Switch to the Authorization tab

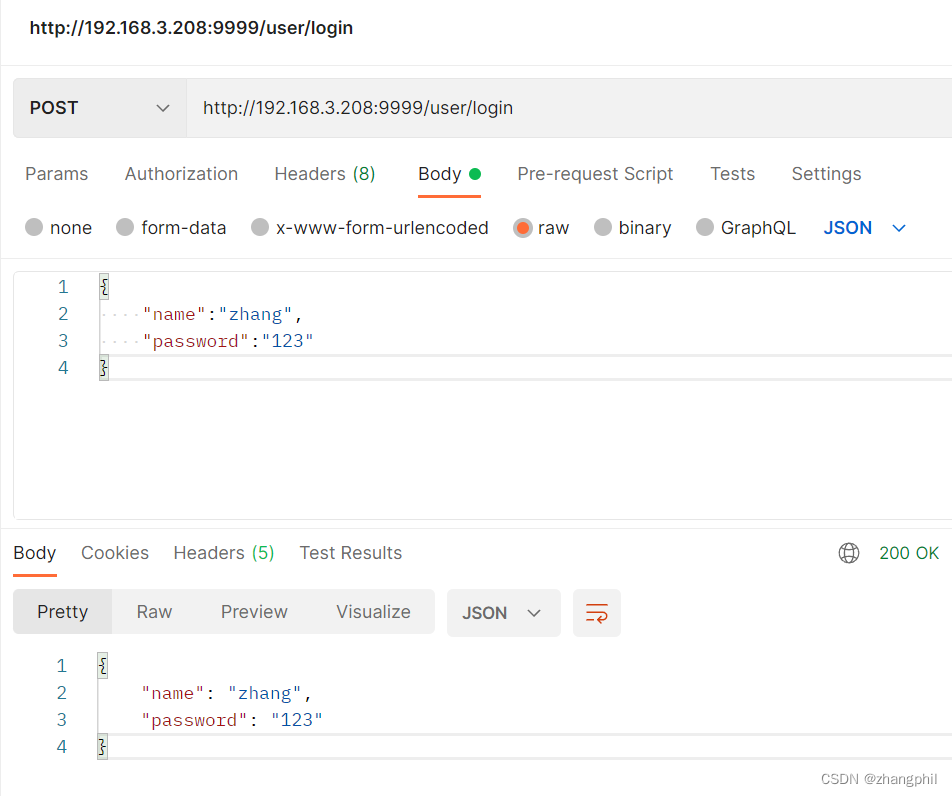(181, 174)
